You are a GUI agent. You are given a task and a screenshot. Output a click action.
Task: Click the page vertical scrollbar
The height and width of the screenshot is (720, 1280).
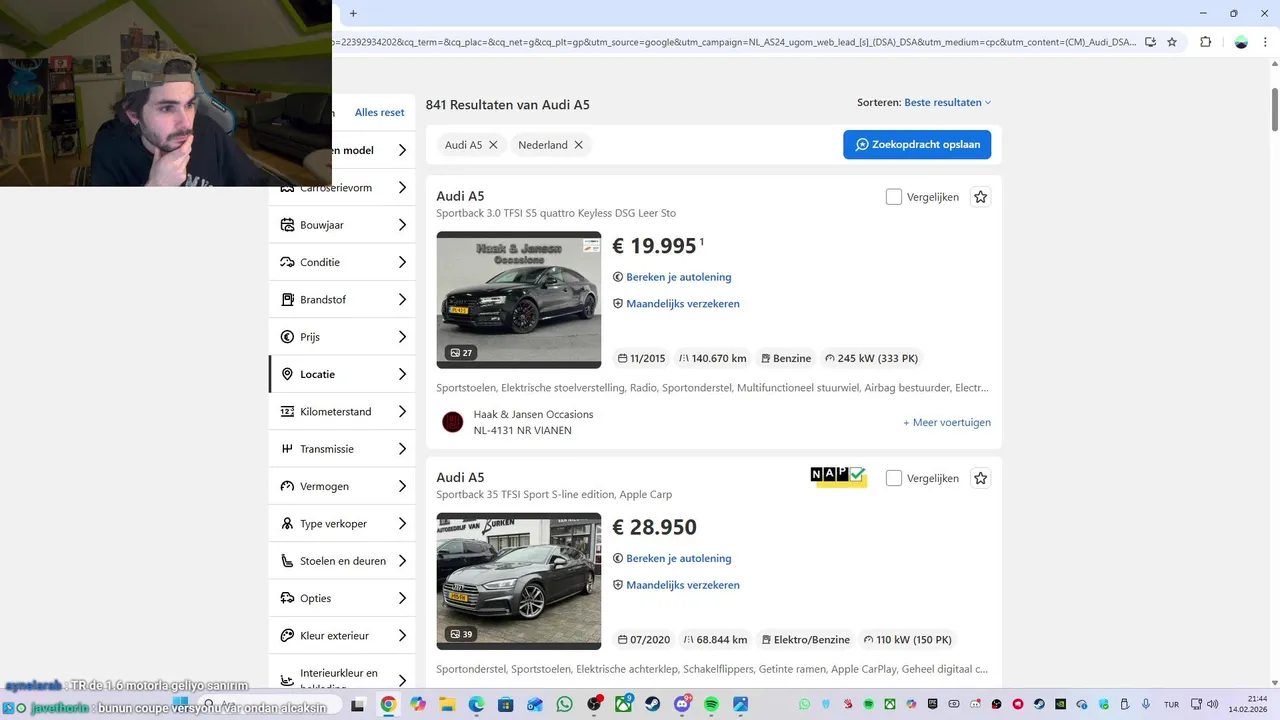pyautogui.click(x=1274, y=110)
